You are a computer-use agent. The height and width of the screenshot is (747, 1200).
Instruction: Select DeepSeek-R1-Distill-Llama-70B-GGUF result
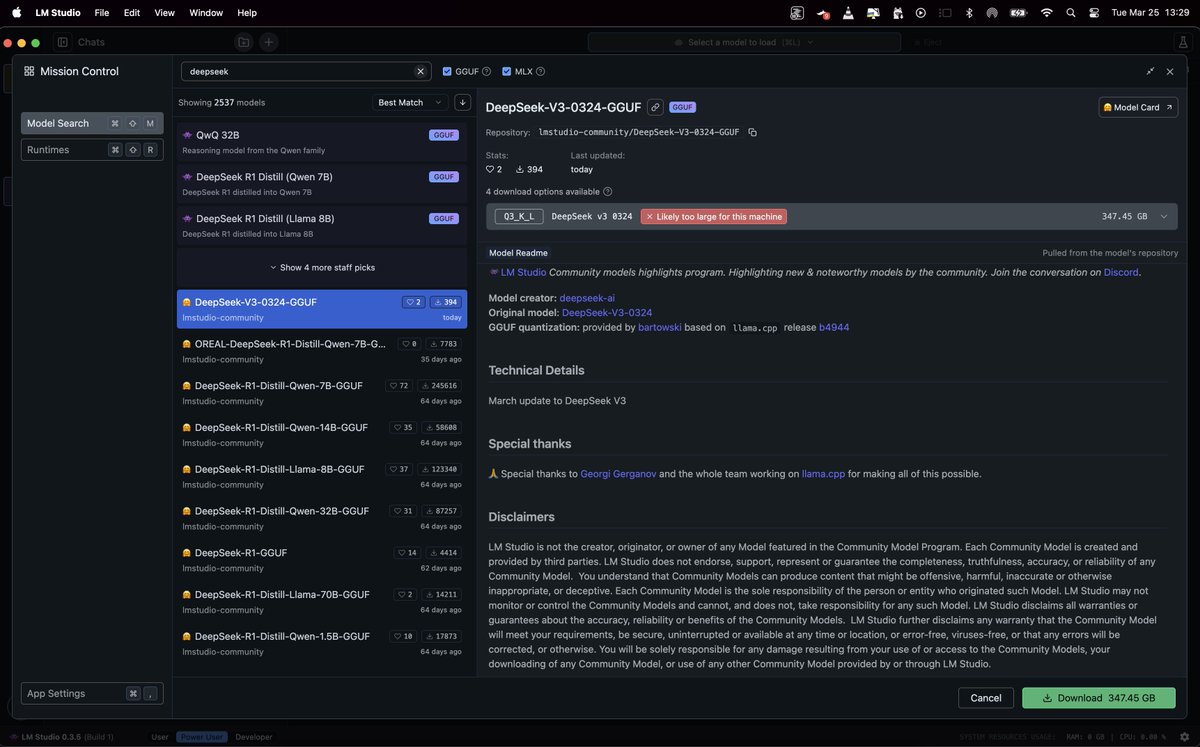tap(321, 602)
